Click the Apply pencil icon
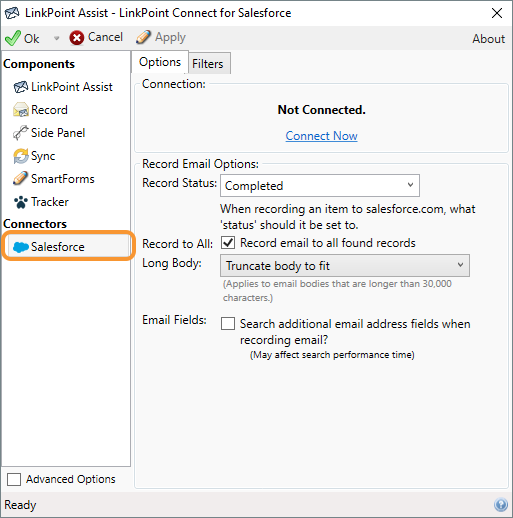 pos(143,37)
